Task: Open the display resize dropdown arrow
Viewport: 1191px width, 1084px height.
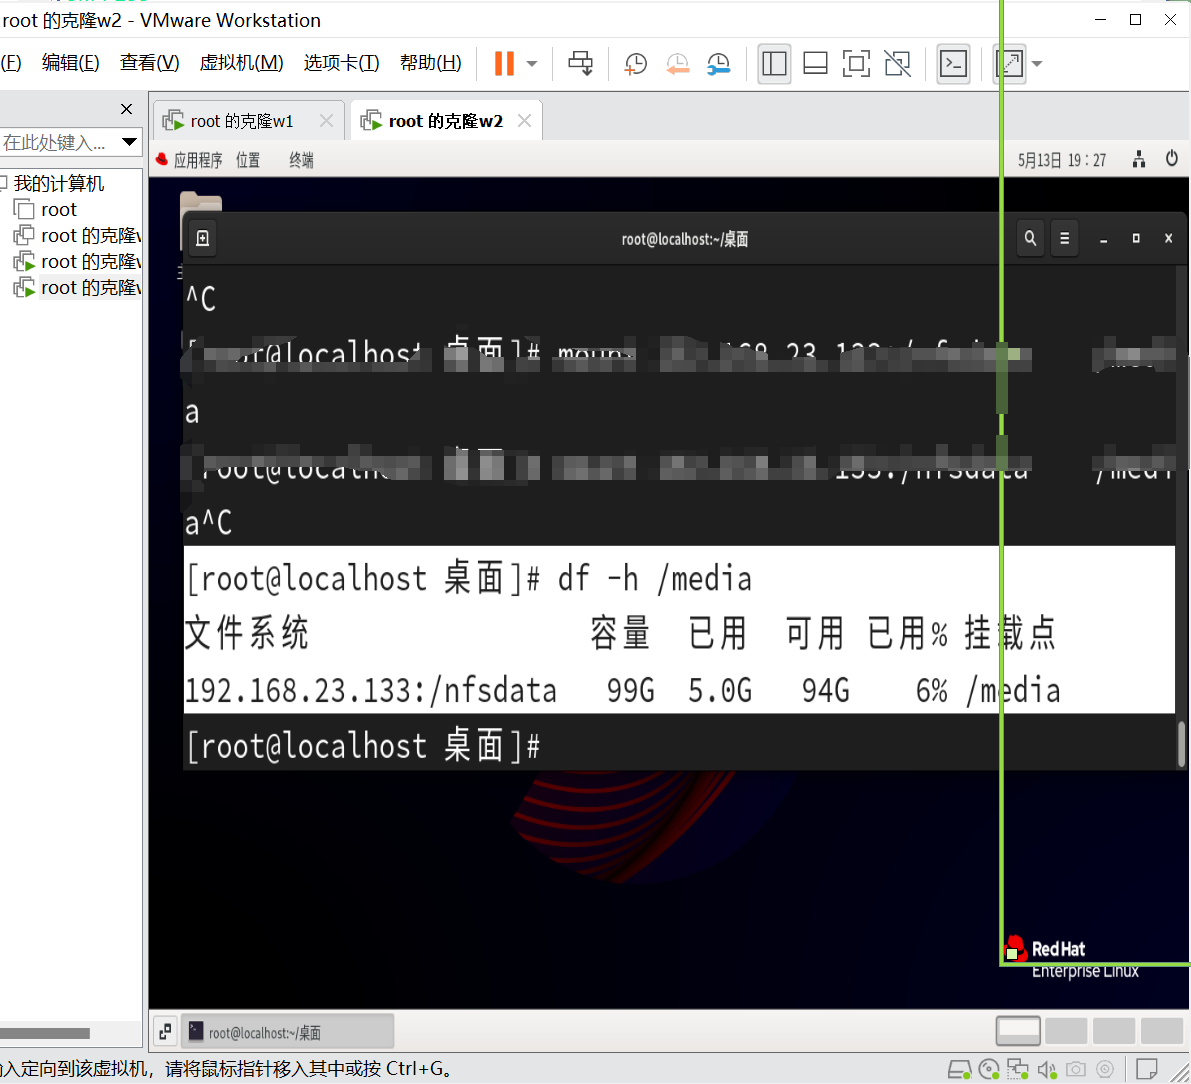Action: pyautogui.click(x=1037, y=63)
